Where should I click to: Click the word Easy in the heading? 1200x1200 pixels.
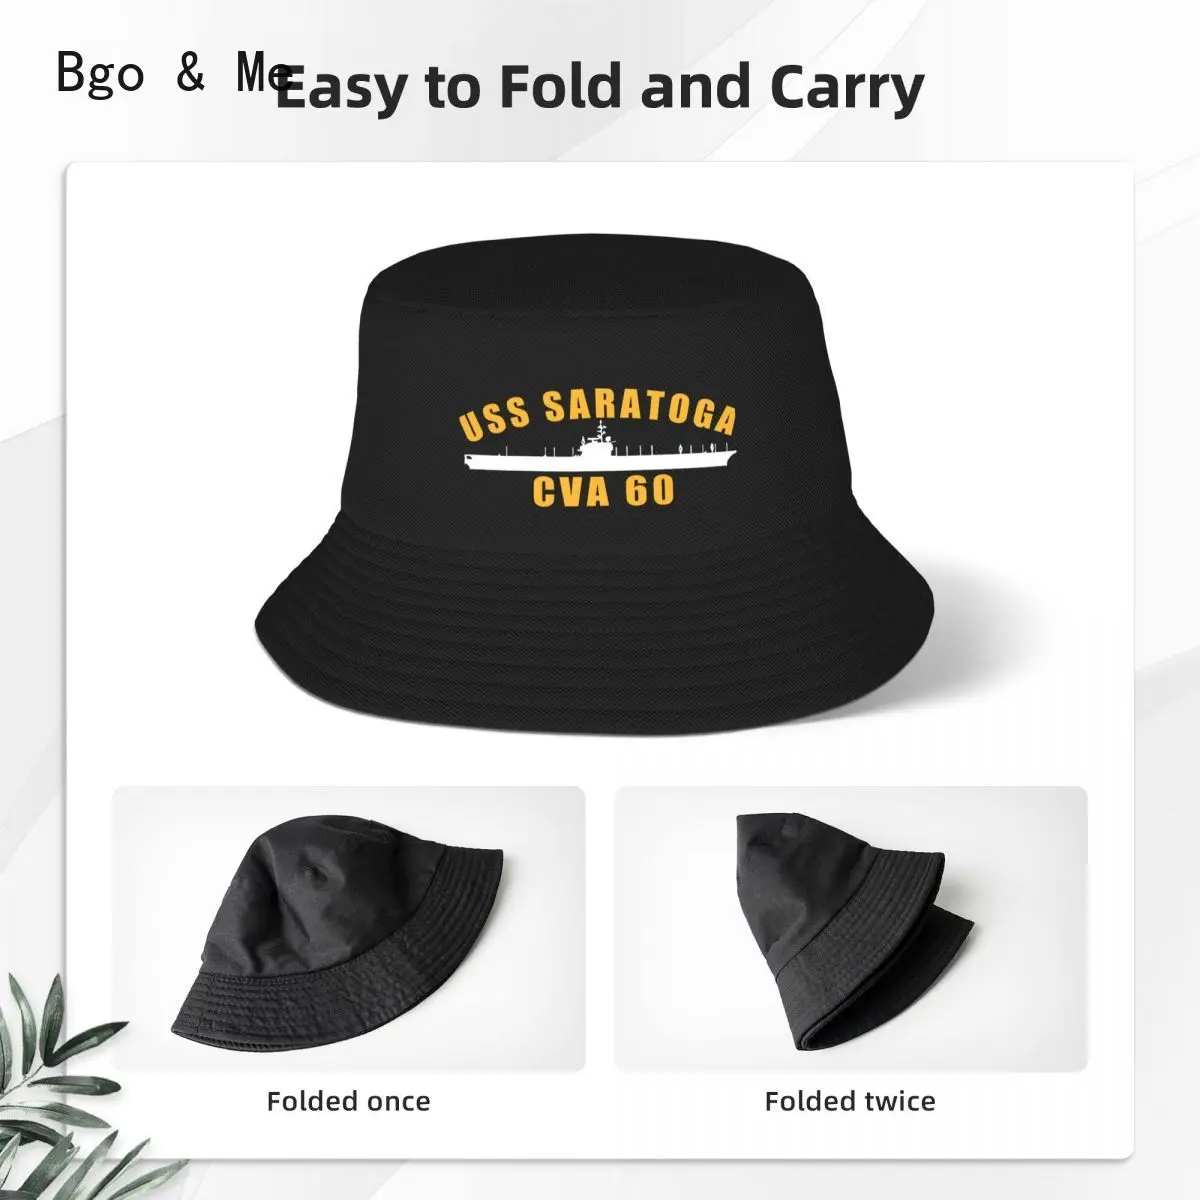(x=342, y=90)
